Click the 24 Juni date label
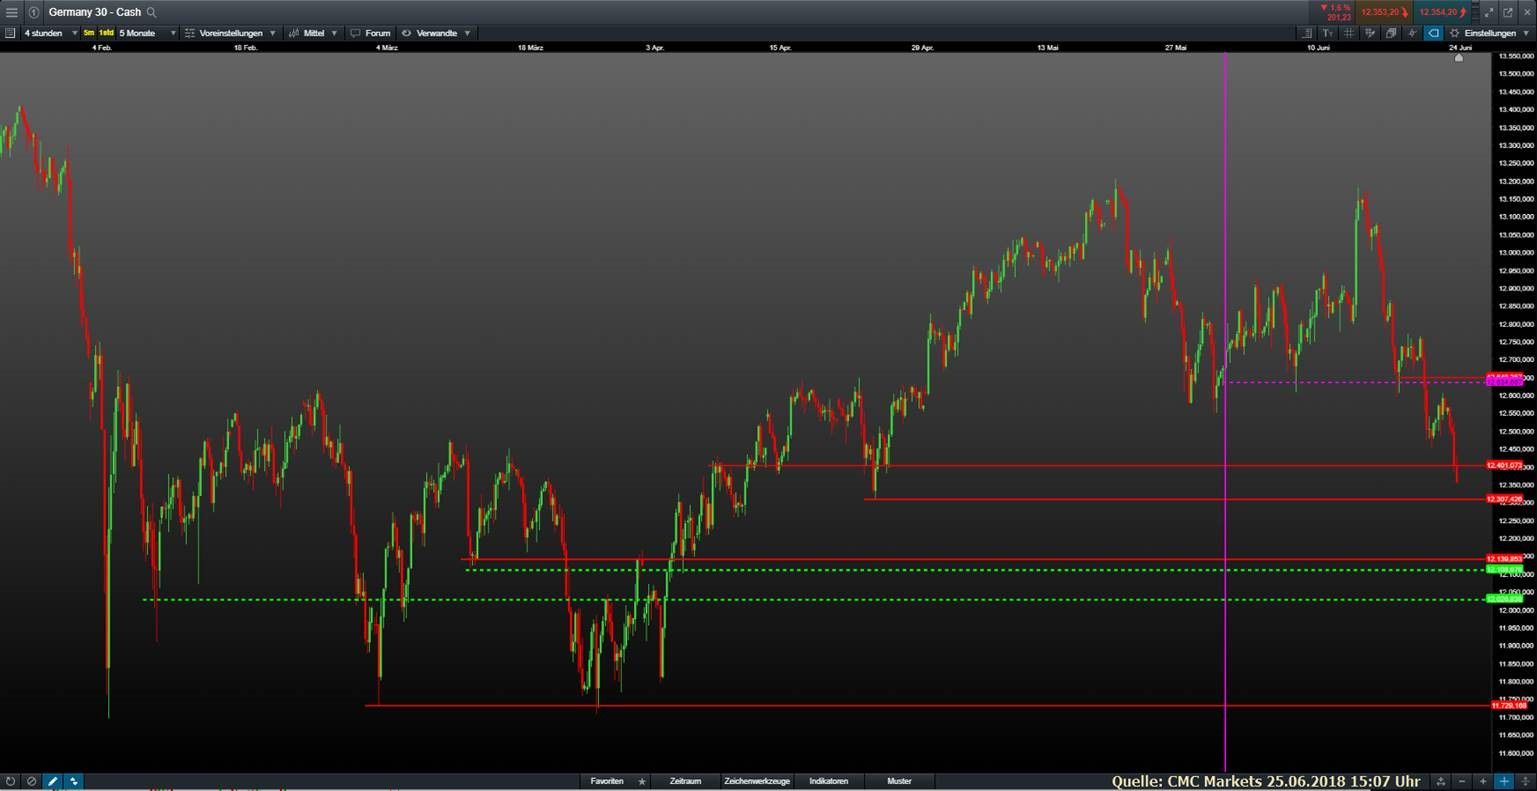Image resolution: width=1537 pixels, height=791 pixels. (1460, 47)
